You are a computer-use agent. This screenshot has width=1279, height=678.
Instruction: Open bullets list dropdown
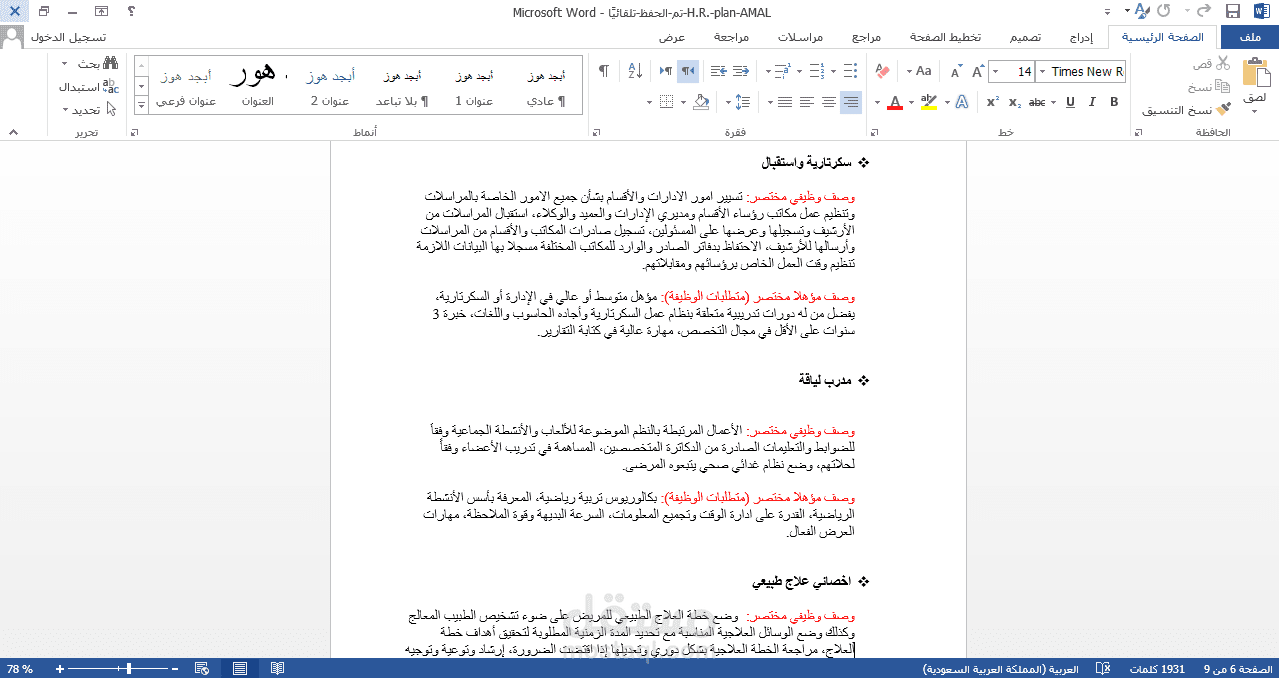[834, 71]
